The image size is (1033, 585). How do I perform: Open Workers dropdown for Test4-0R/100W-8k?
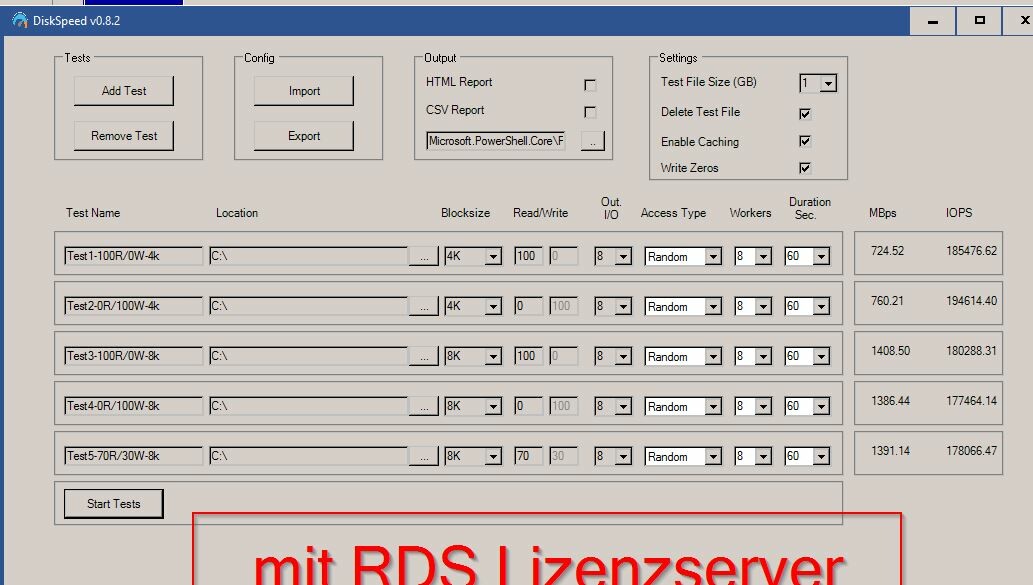pos(763,406)
